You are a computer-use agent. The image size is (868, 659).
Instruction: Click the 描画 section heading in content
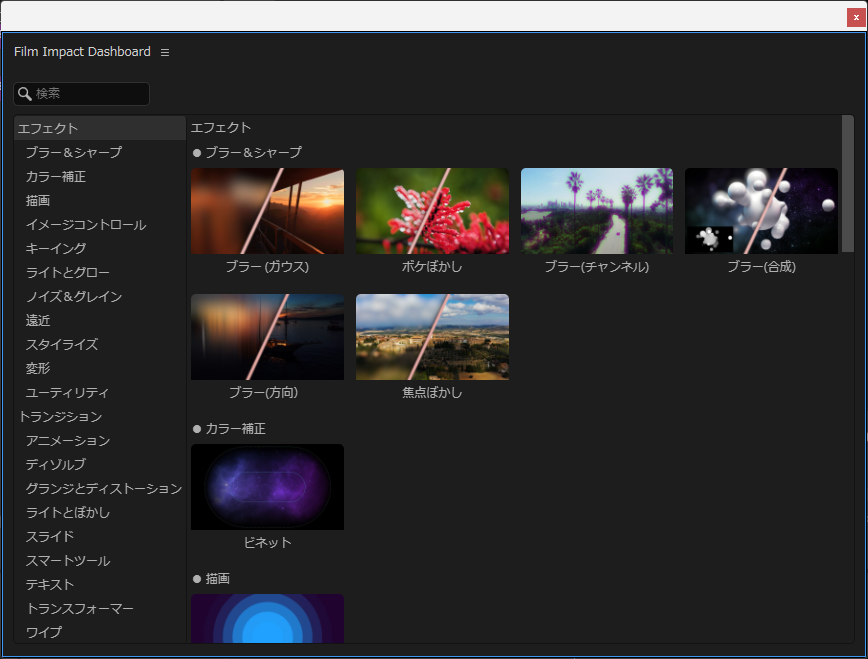218,579
